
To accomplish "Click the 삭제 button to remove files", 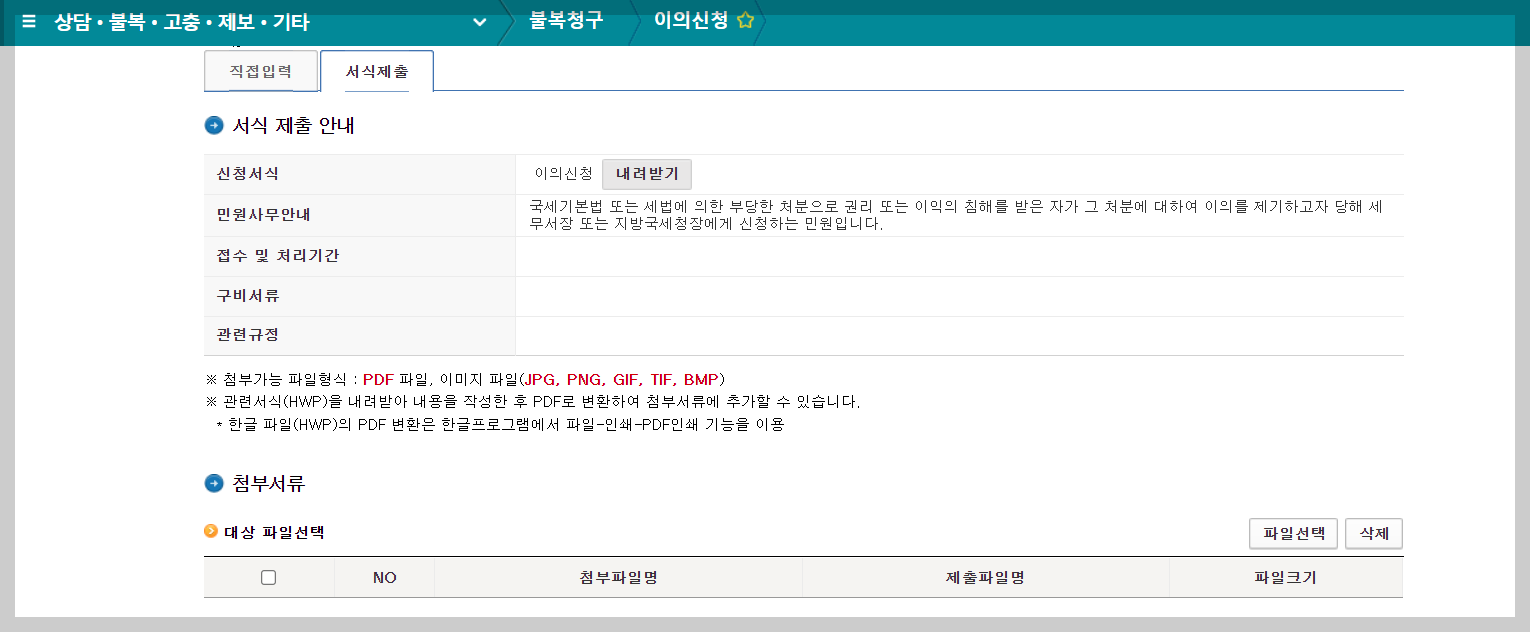I will click(1373, 533).
